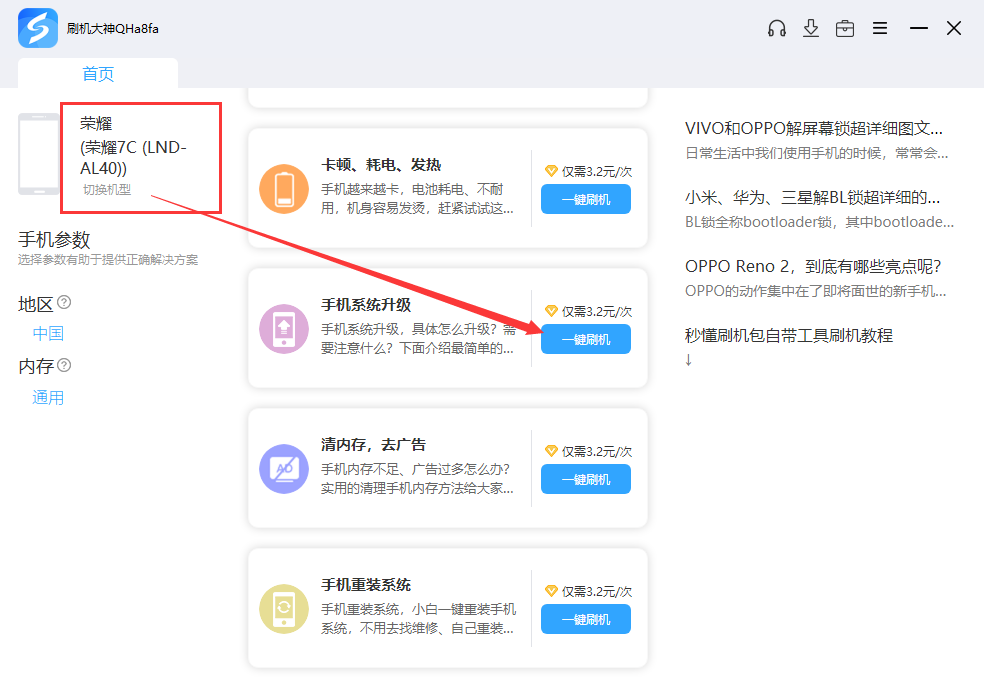This screenshot has height=684, width=984.
Task: Click the 荣耀7C (LND-AL40) model name
Action: point(133,158)
